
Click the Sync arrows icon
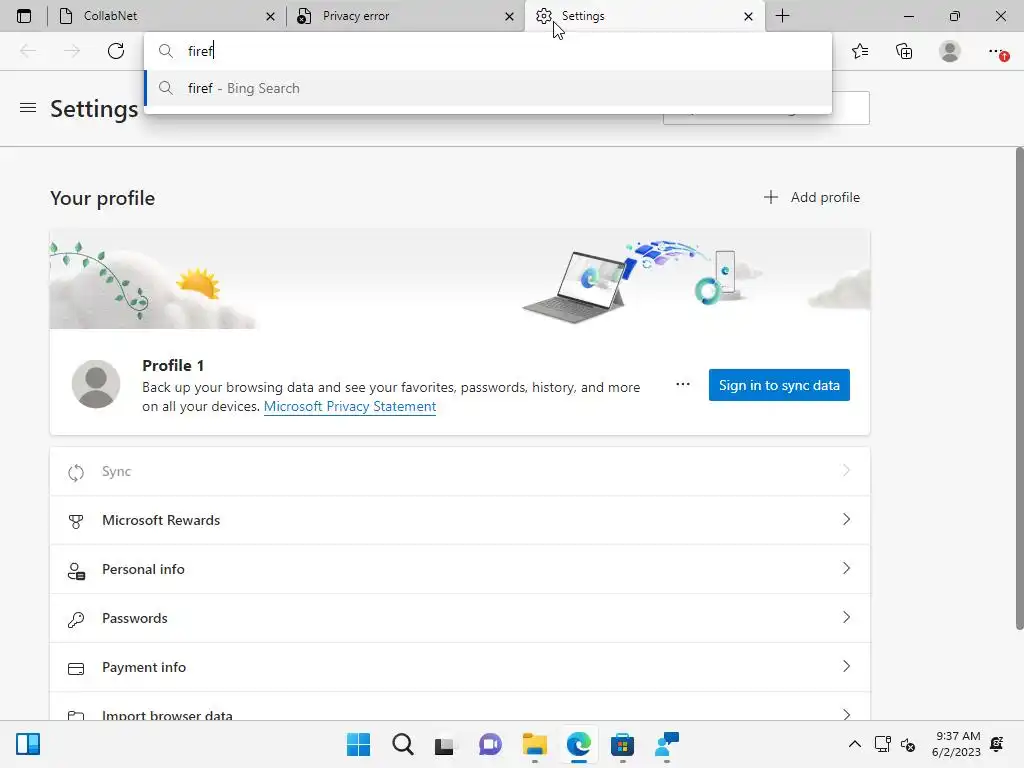click(76, 472)
